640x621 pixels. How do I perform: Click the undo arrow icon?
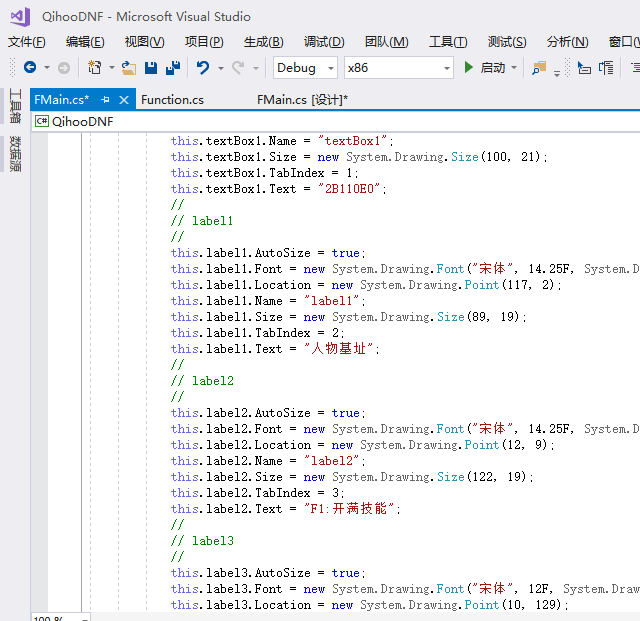(x=203, y=68)
